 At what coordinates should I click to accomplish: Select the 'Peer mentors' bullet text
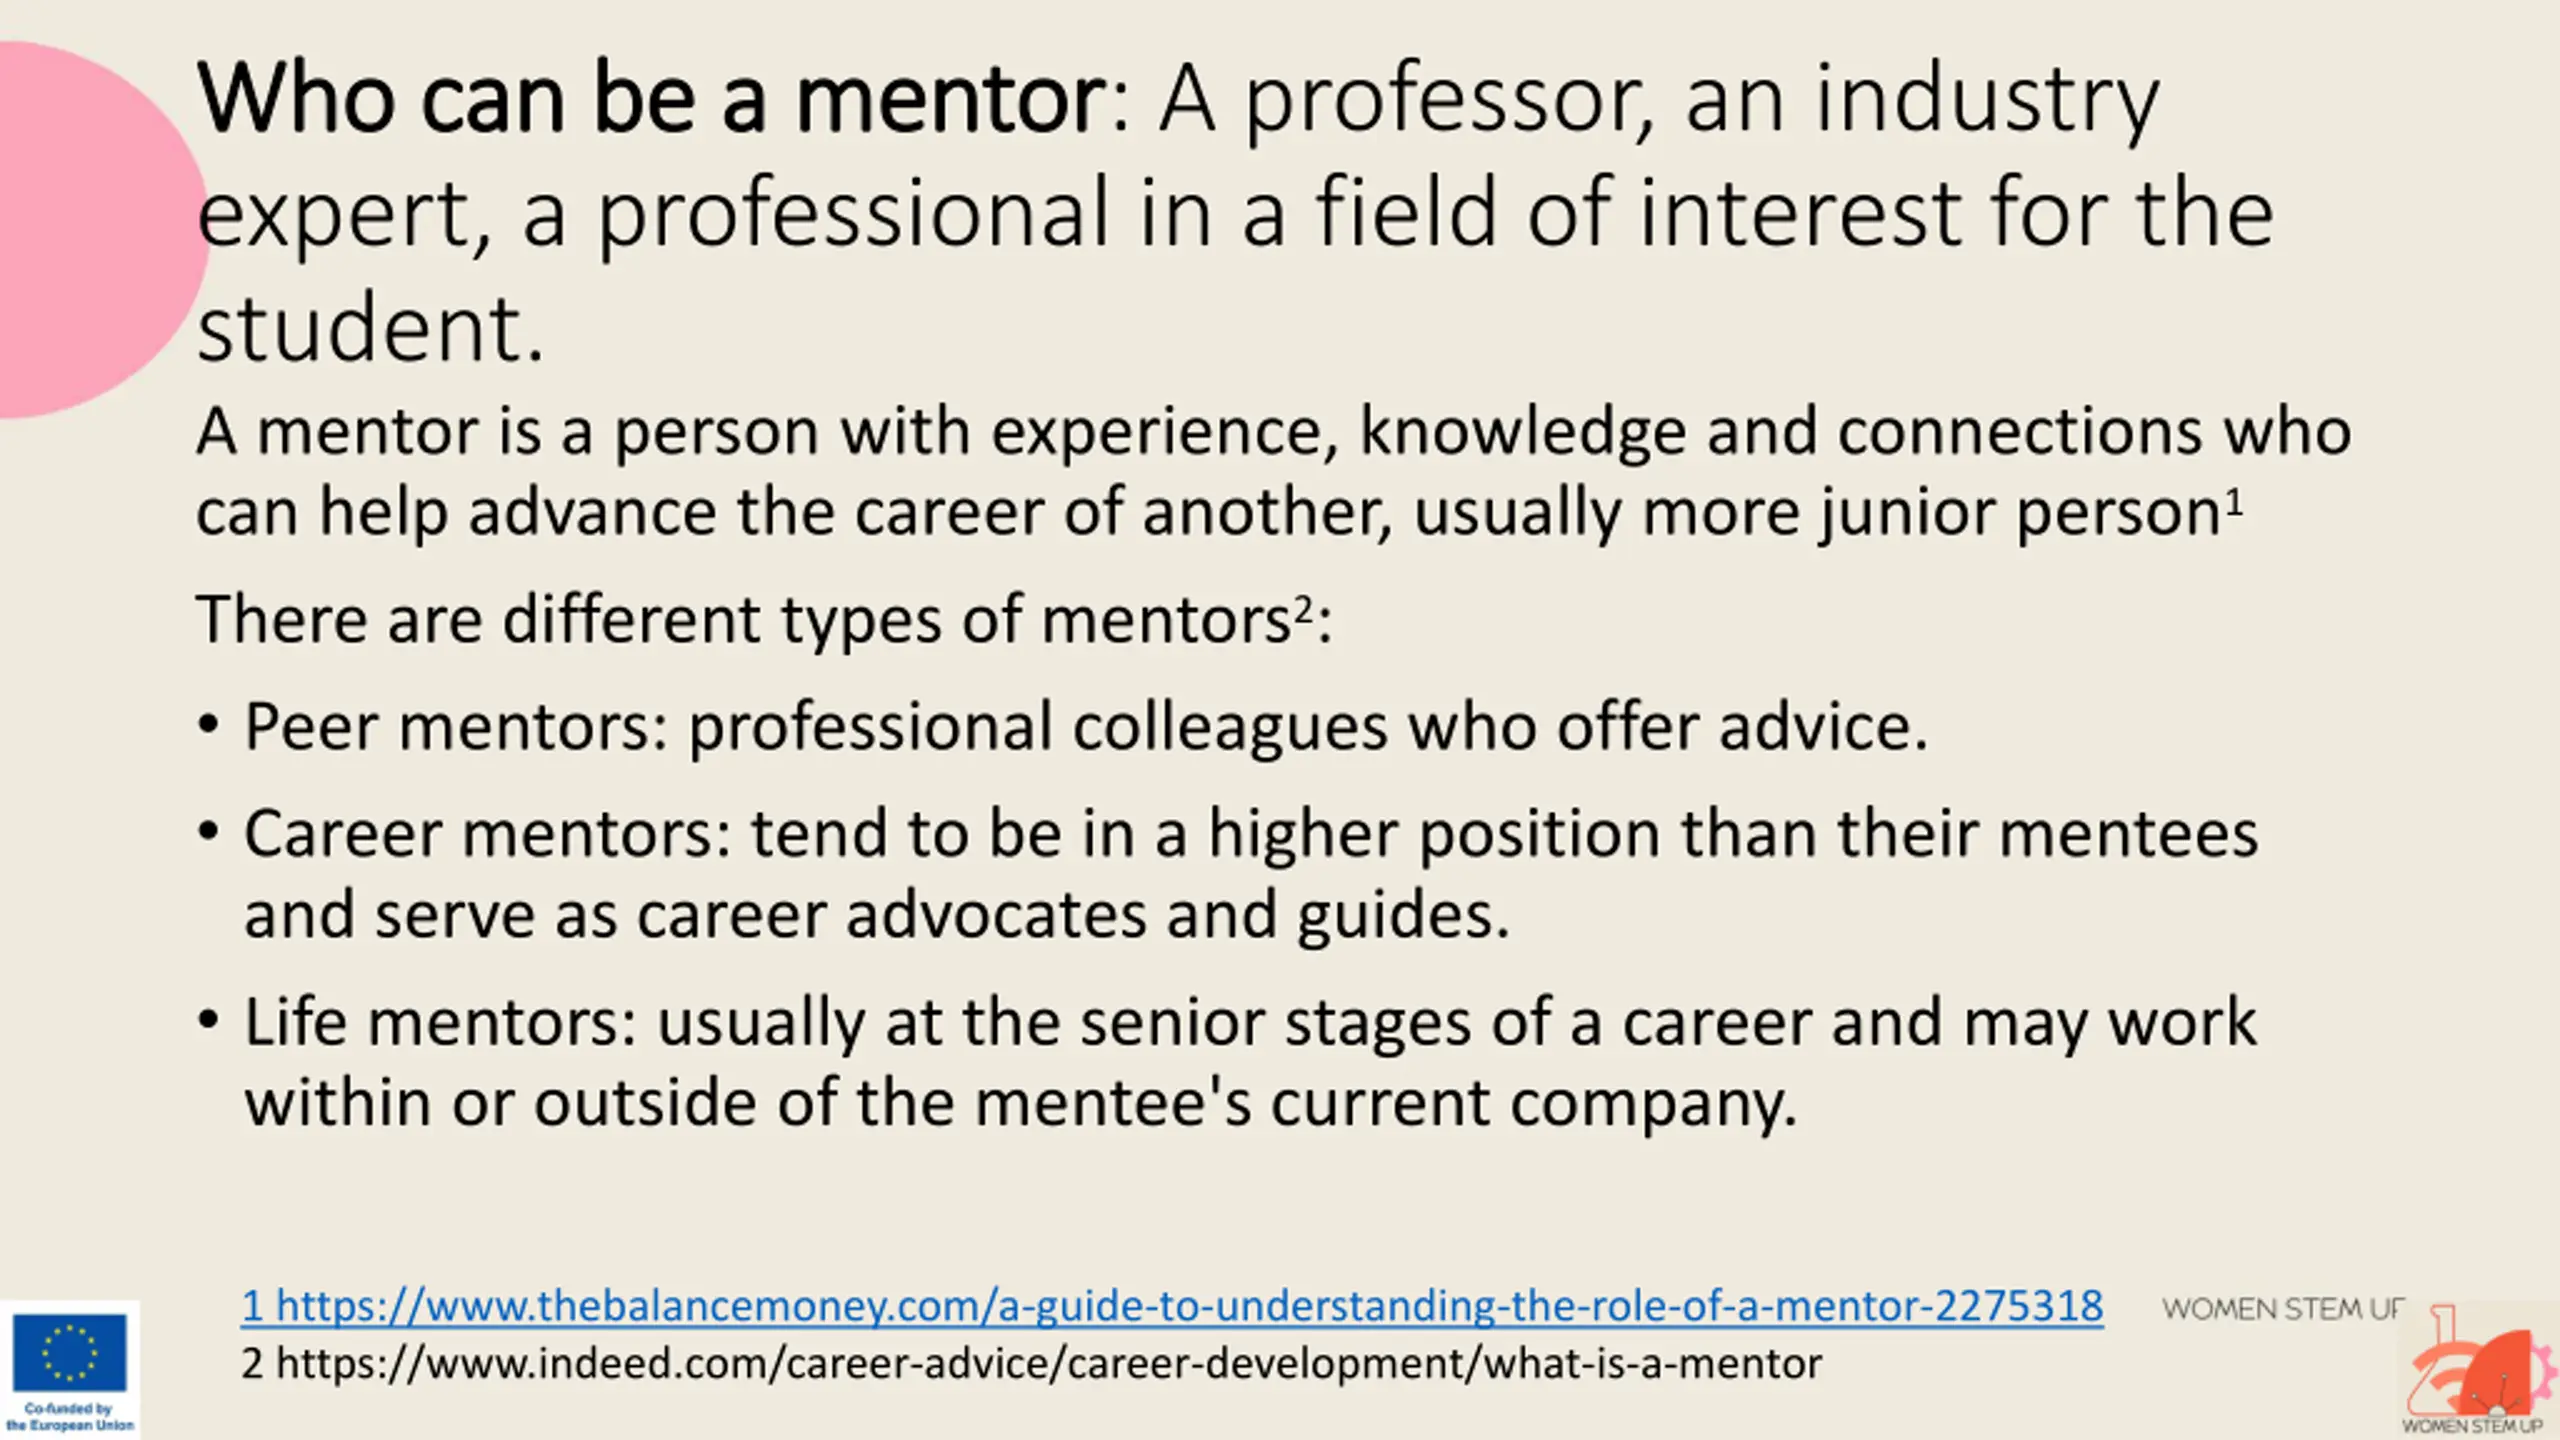tap(1086, 727)
